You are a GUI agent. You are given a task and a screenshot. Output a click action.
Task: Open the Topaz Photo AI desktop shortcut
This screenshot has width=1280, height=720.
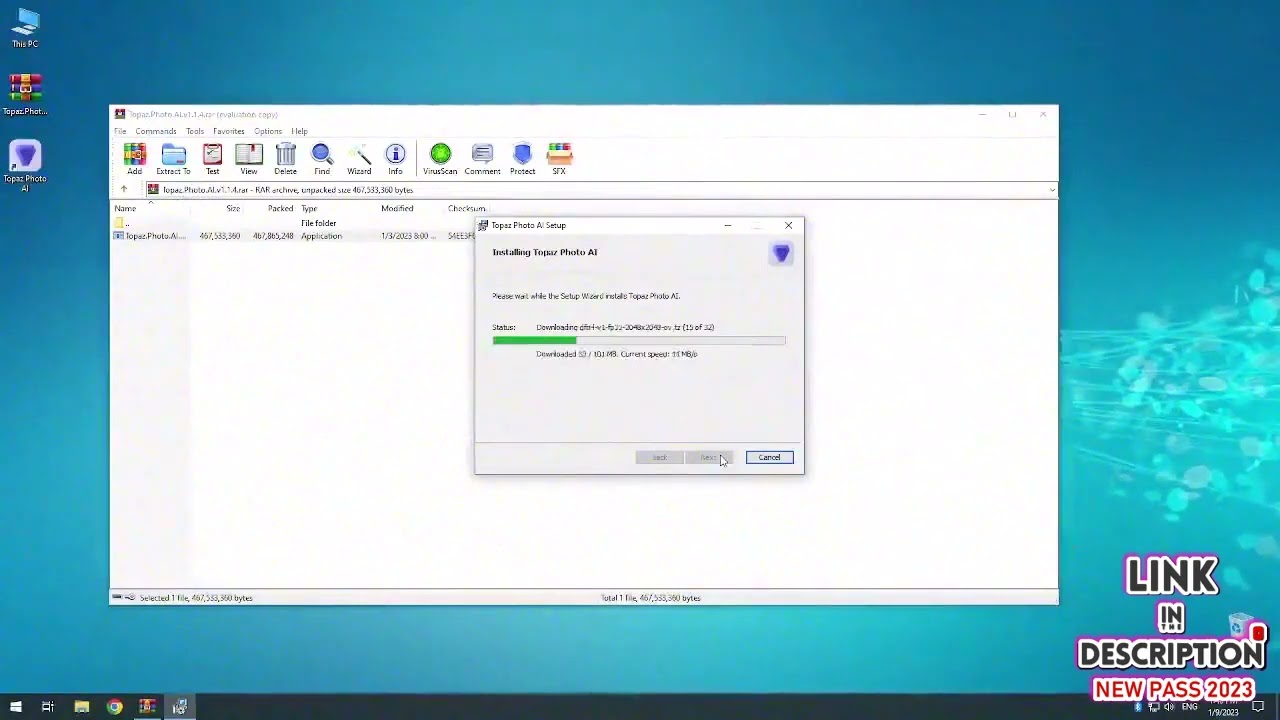click(x=25, y=167)
